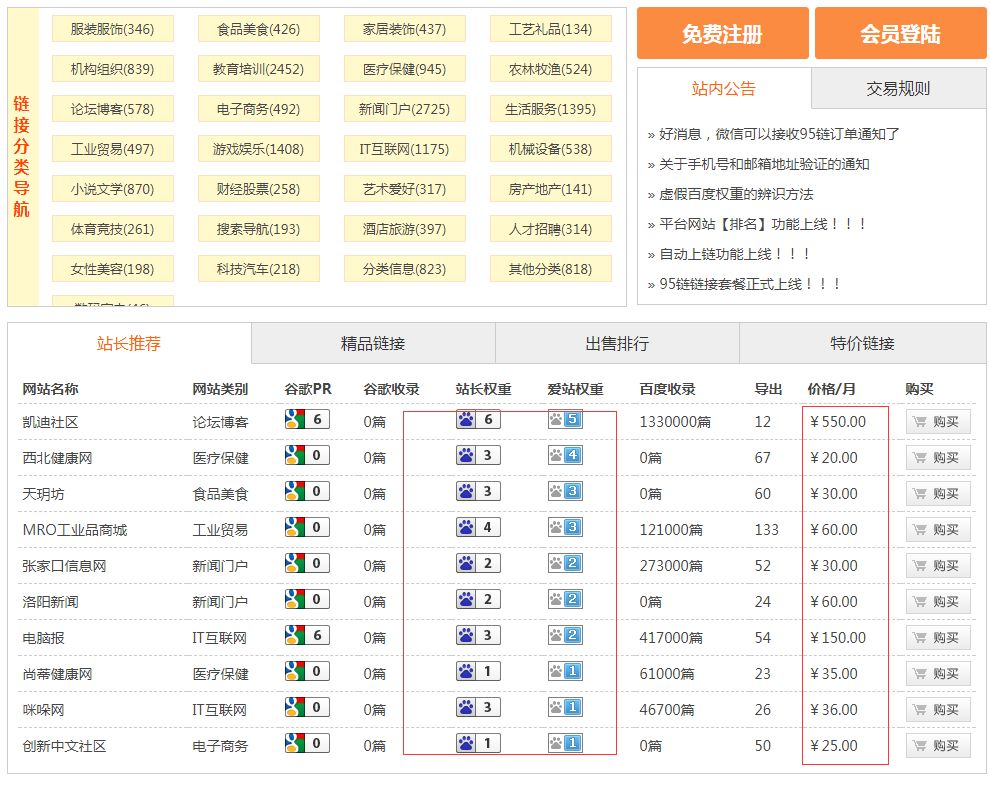Click the 购买 button in the 天玥坊 row
The image size is (990, 787).
pyautogui.click(x=940, y=493)
